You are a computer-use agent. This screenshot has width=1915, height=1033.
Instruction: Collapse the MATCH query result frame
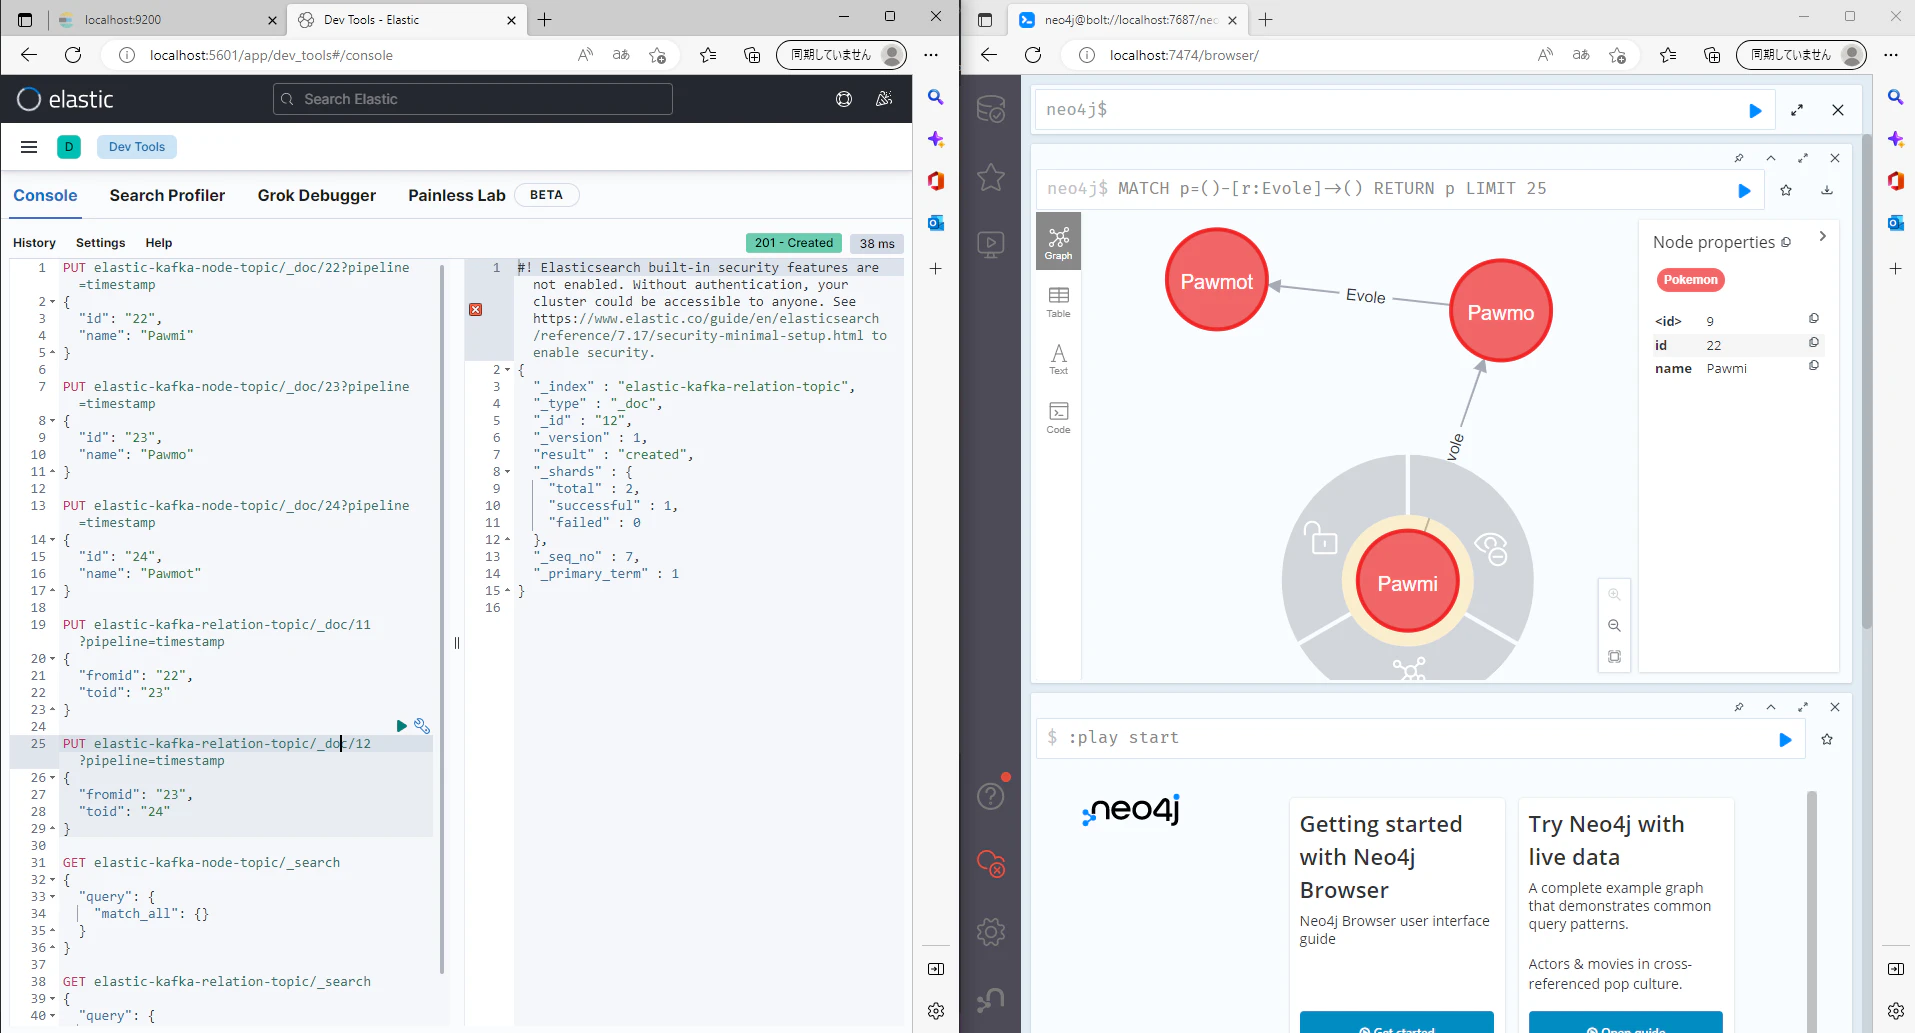pyautogui.click(x=1771, y=158)
